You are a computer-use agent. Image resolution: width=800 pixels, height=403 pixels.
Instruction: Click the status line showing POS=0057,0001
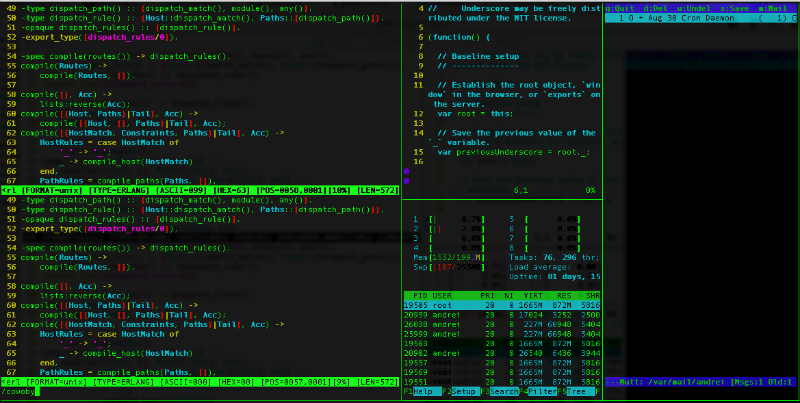click(x=201, y=382)
